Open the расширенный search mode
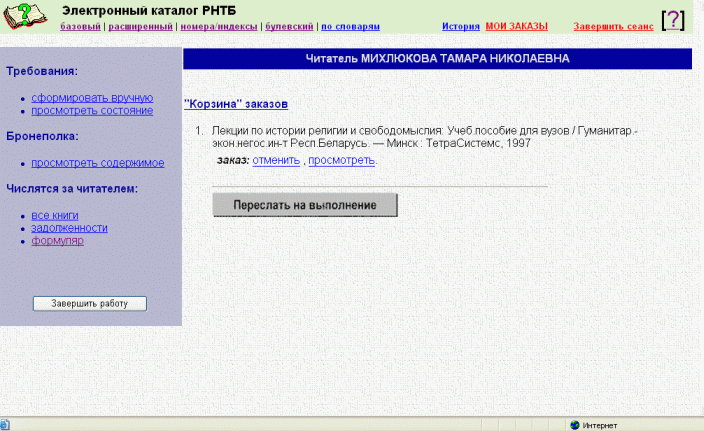The height and width of the screenshot is (431, 704). click(x=139, y=26)
